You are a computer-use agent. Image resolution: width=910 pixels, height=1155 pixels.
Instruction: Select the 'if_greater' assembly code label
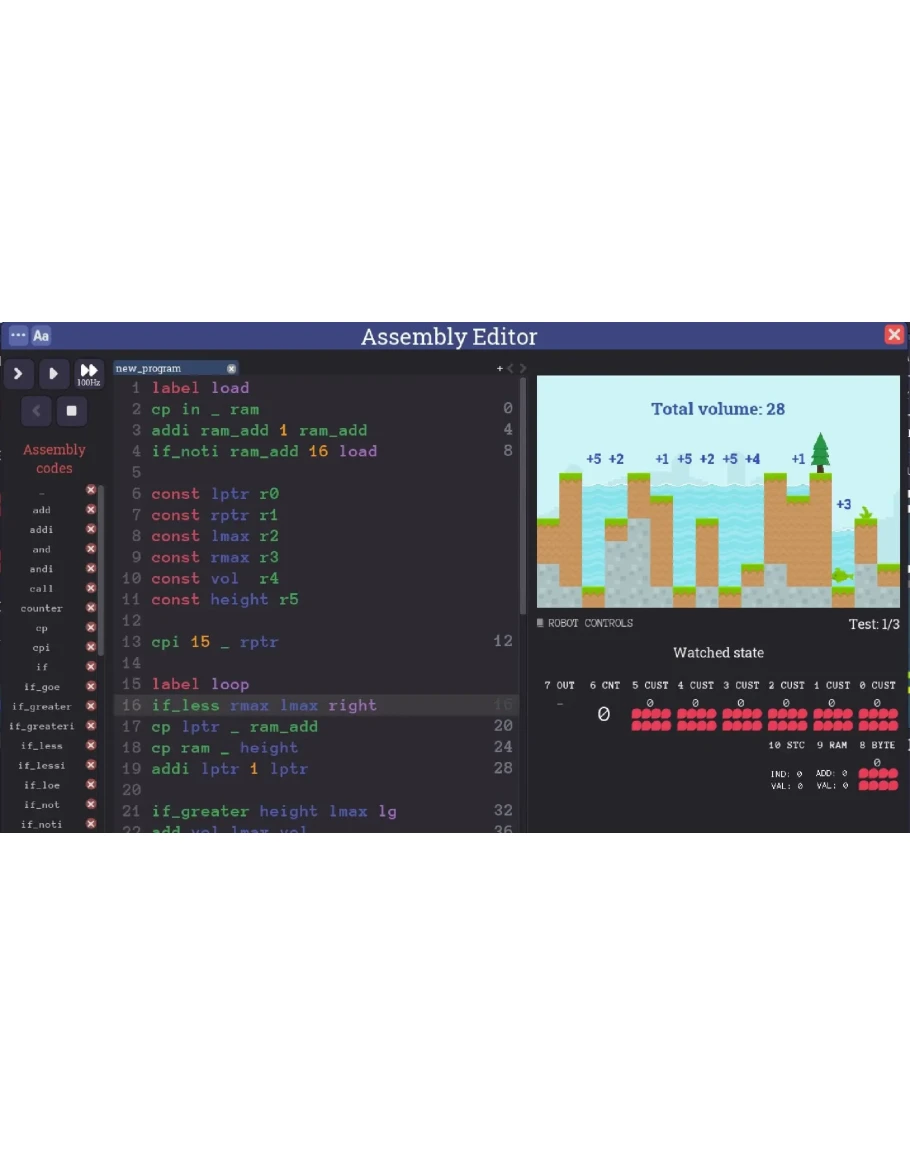(x=42, y=706)
